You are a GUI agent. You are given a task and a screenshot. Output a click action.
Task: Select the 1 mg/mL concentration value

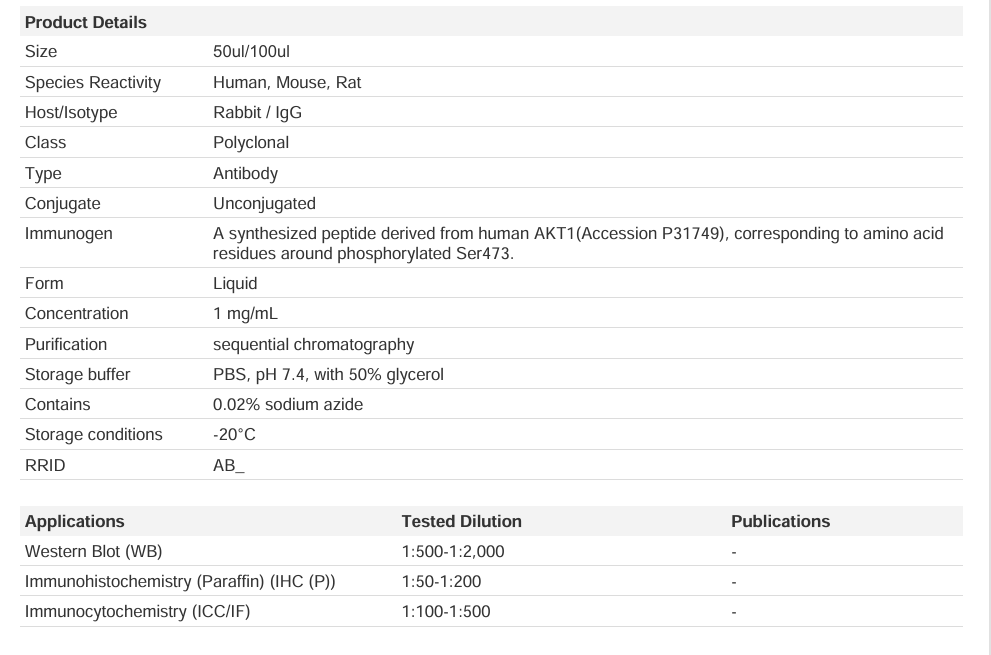point(245,314)
